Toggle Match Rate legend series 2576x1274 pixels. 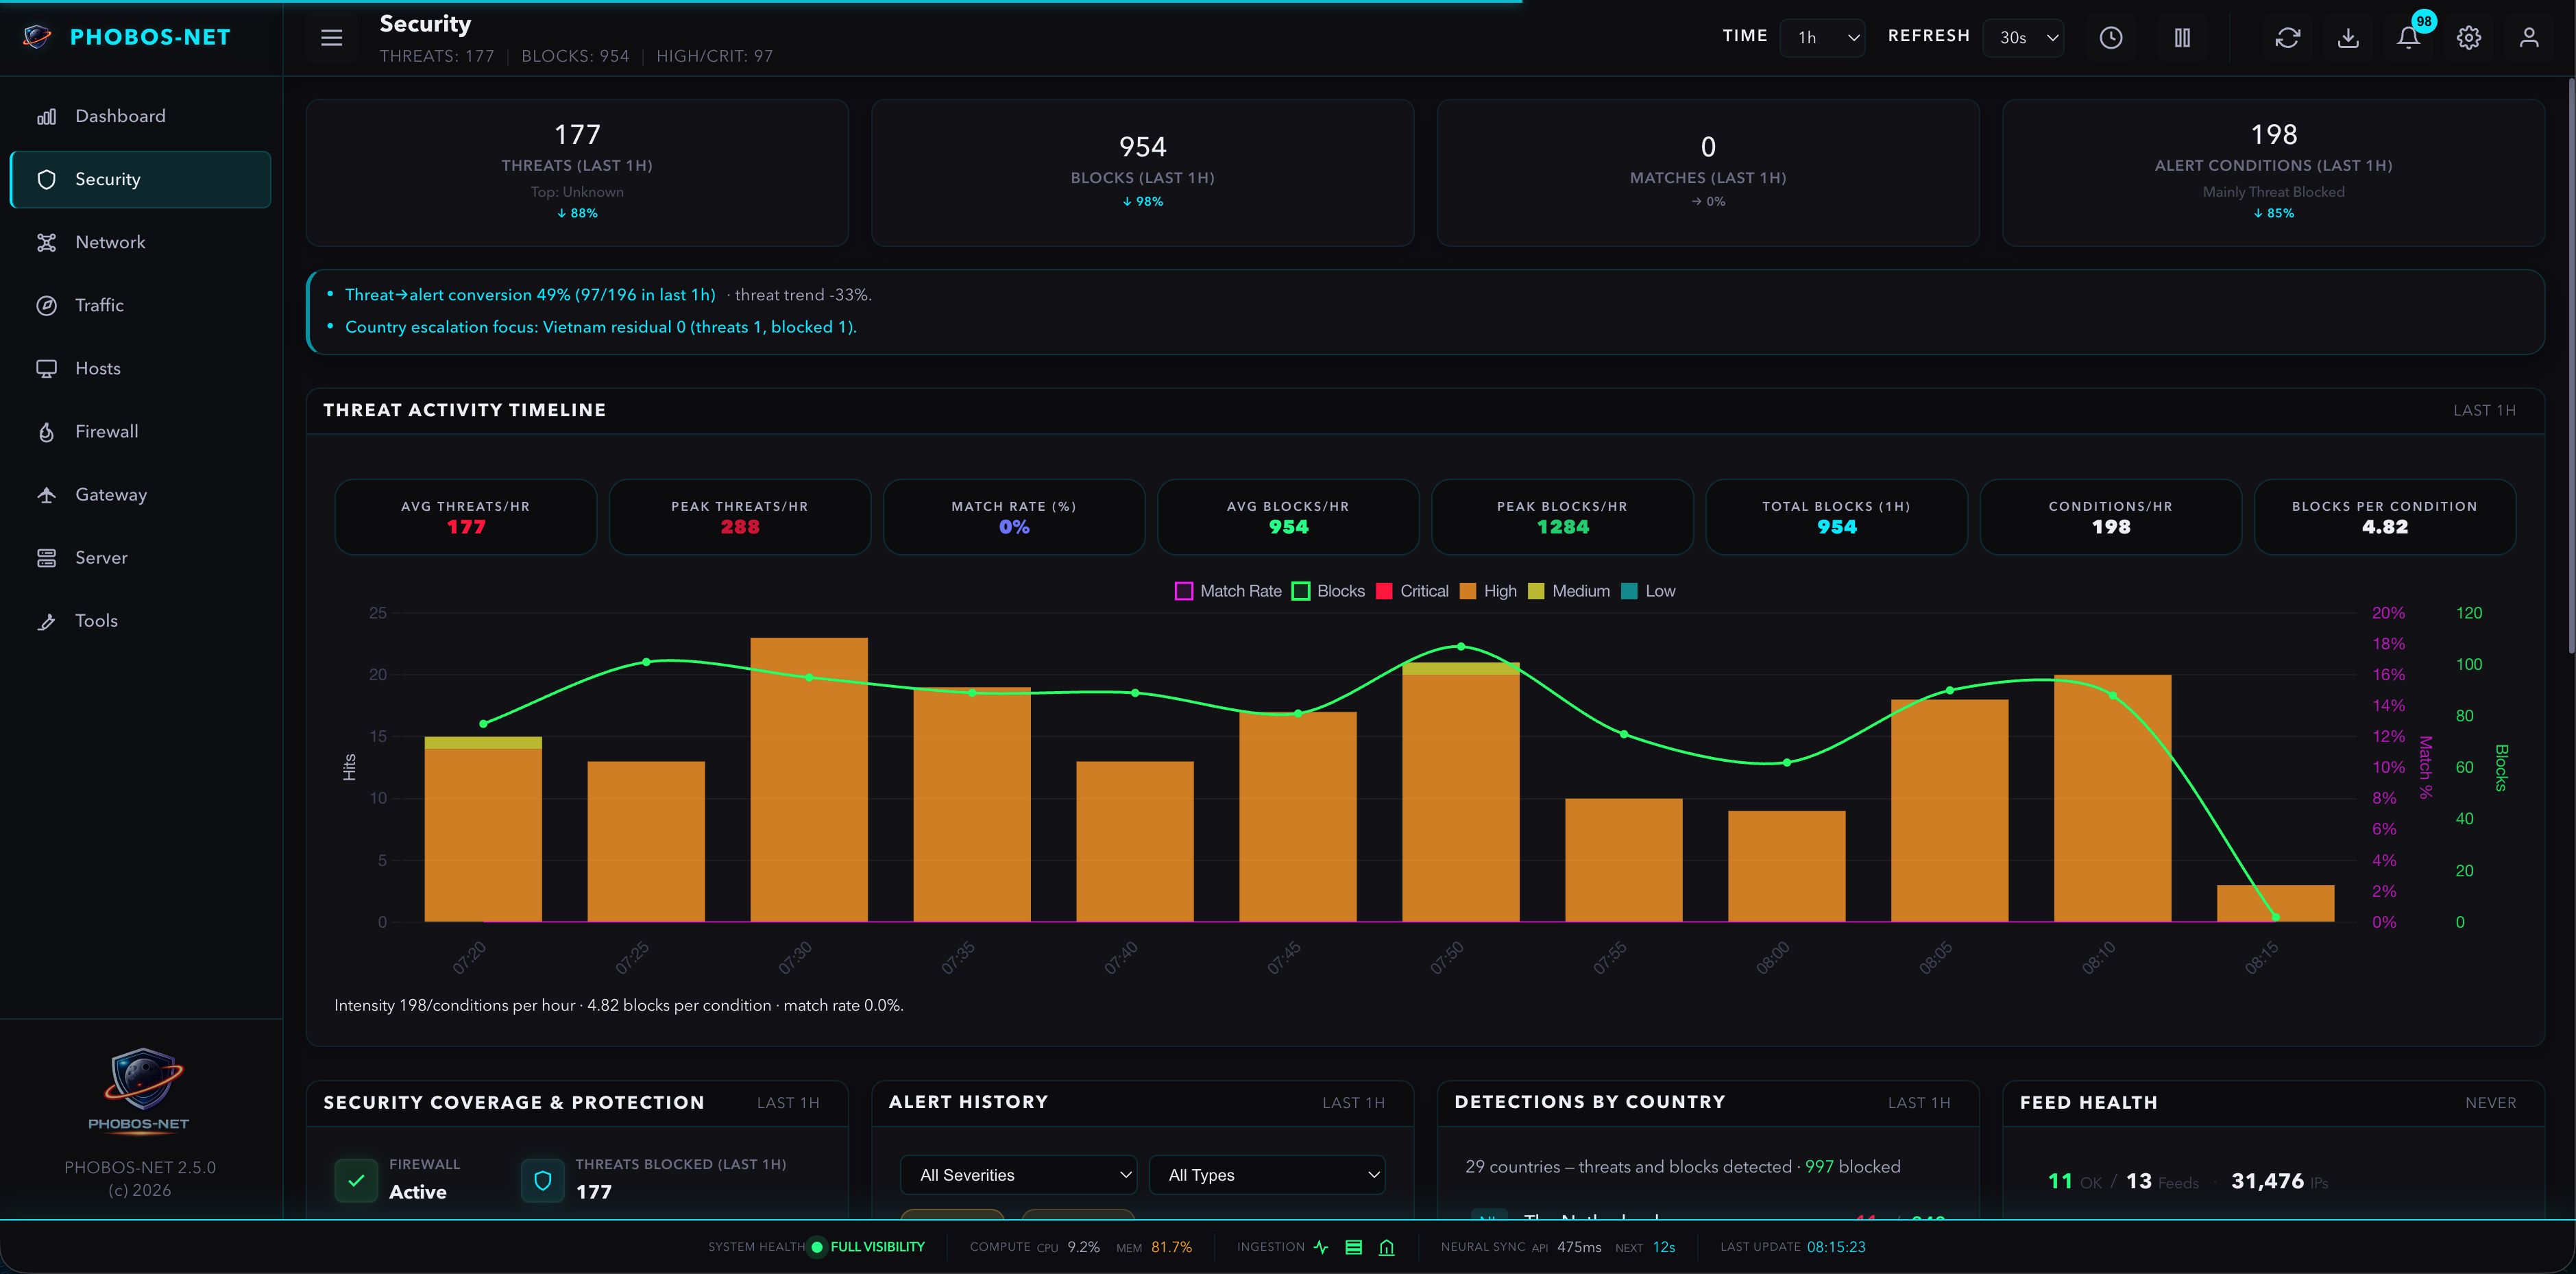pyautogui.click(x=1228, y=591)
